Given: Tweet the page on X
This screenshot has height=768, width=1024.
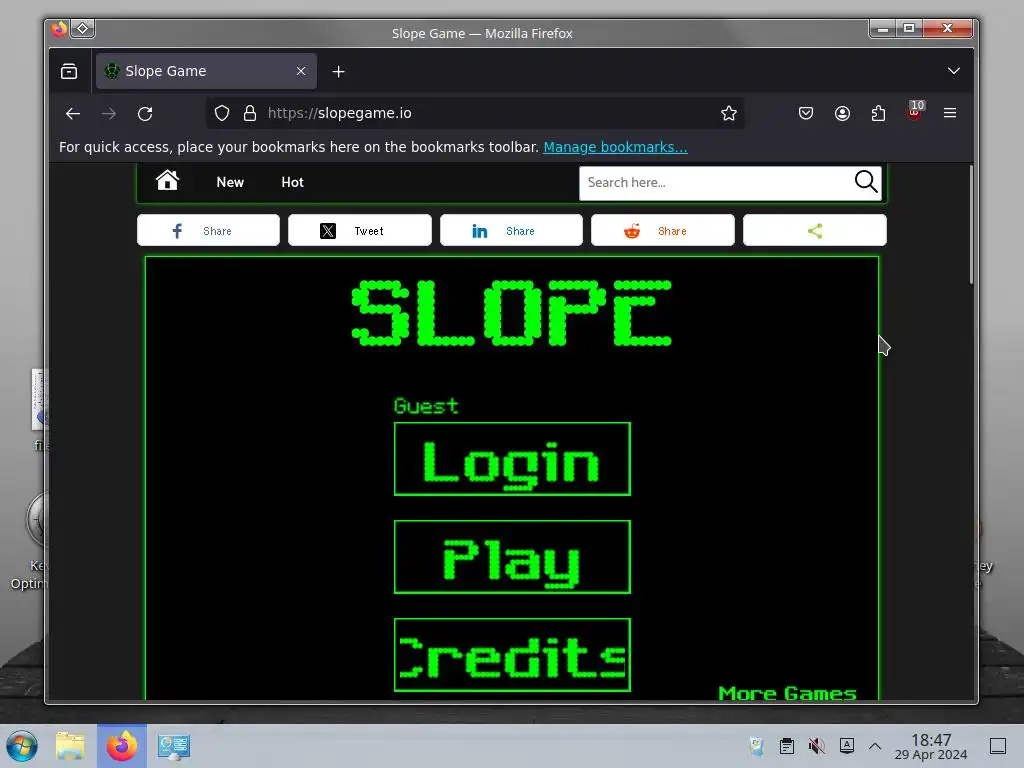Looking at the screenshot, I should pyautogui.click(x=360, y=231).
